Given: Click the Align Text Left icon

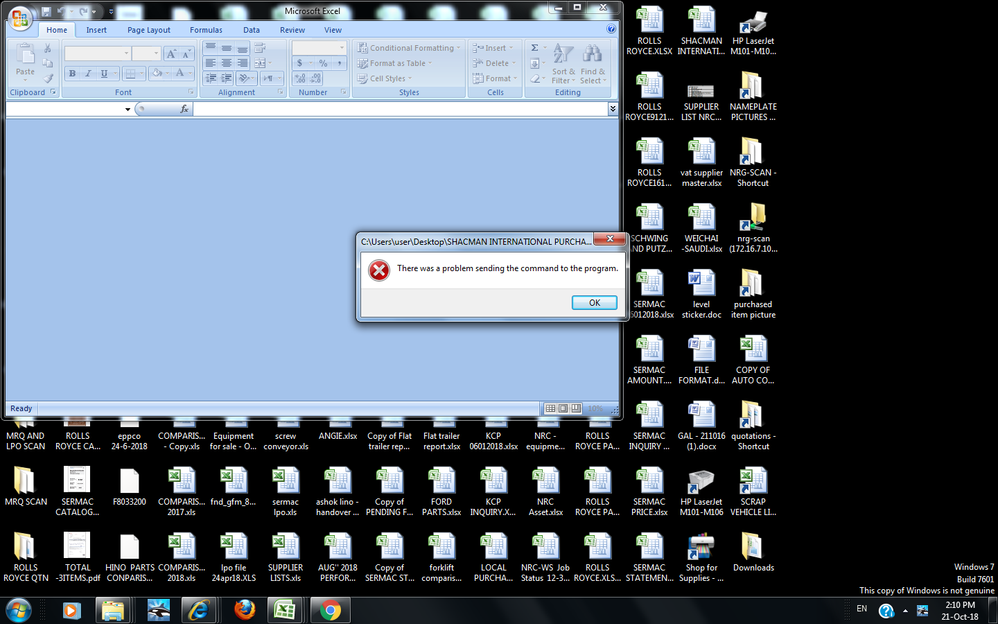Looking at the screenshot, I should (x=211, y=63).
